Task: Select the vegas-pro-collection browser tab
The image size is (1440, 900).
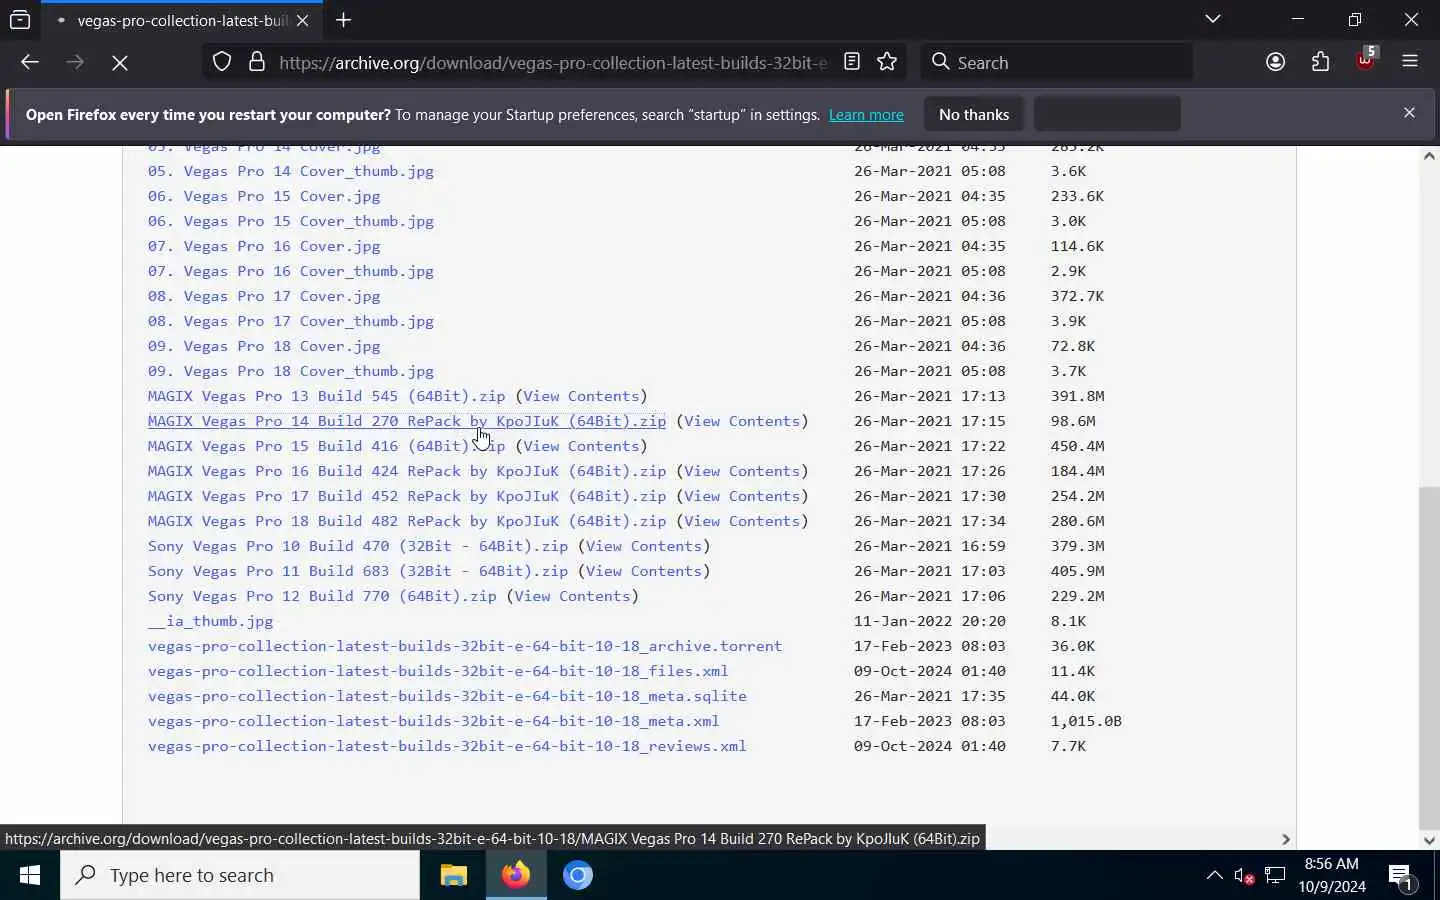Action: point(180,20)
